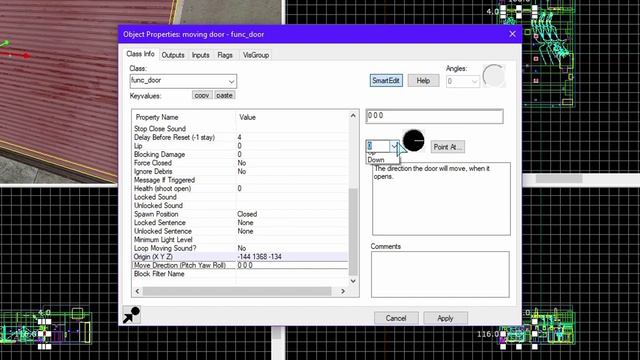Select the Force Closed property row

[x=240, y=163]
